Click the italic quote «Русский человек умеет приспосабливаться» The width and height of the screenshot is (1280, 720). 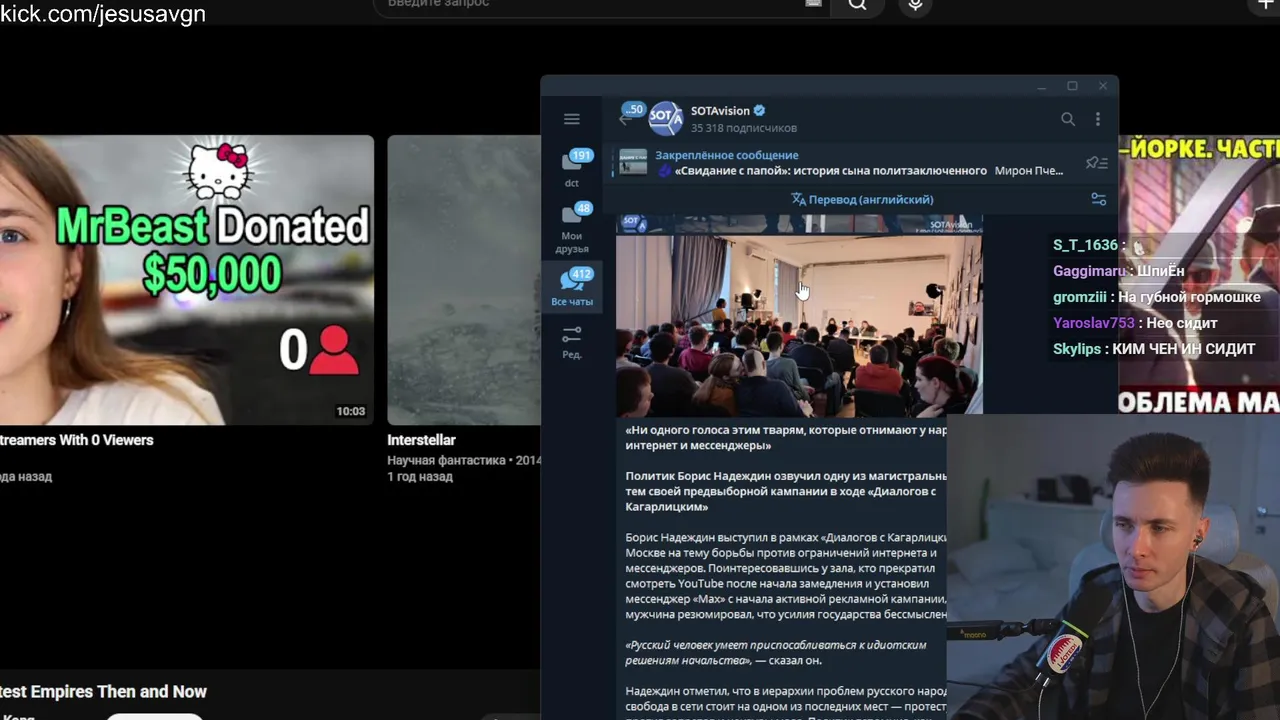point(776,653)
